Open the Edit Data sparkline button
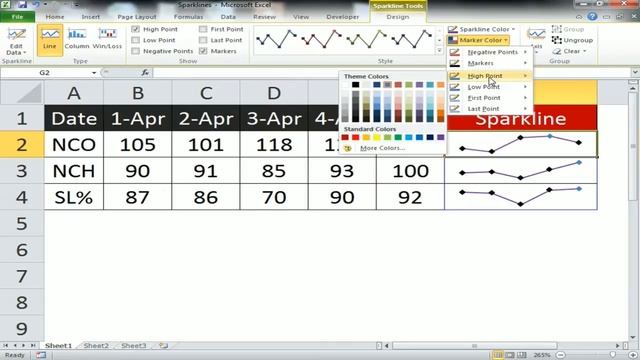The height and width of the screenshot is (360, 640). [x=16, y=42]
